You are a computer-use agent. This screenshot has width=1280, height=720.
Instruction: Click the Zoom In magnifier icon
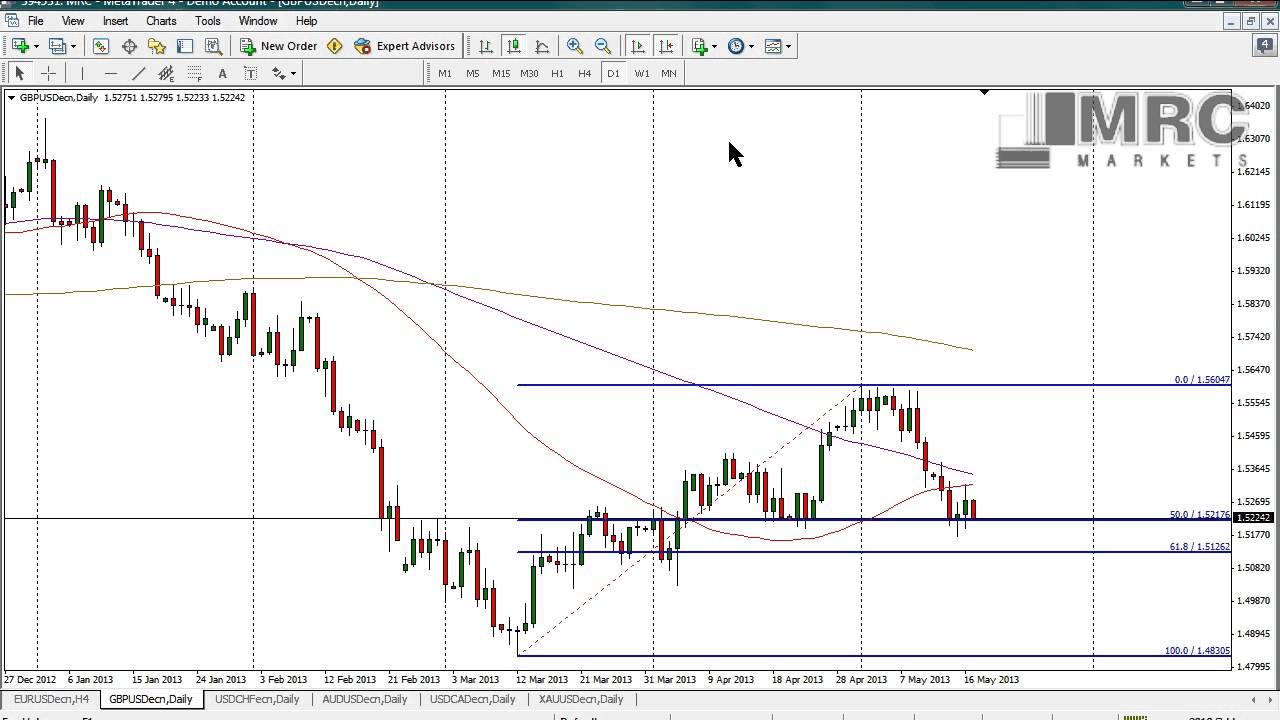click(x=575, y=46)
